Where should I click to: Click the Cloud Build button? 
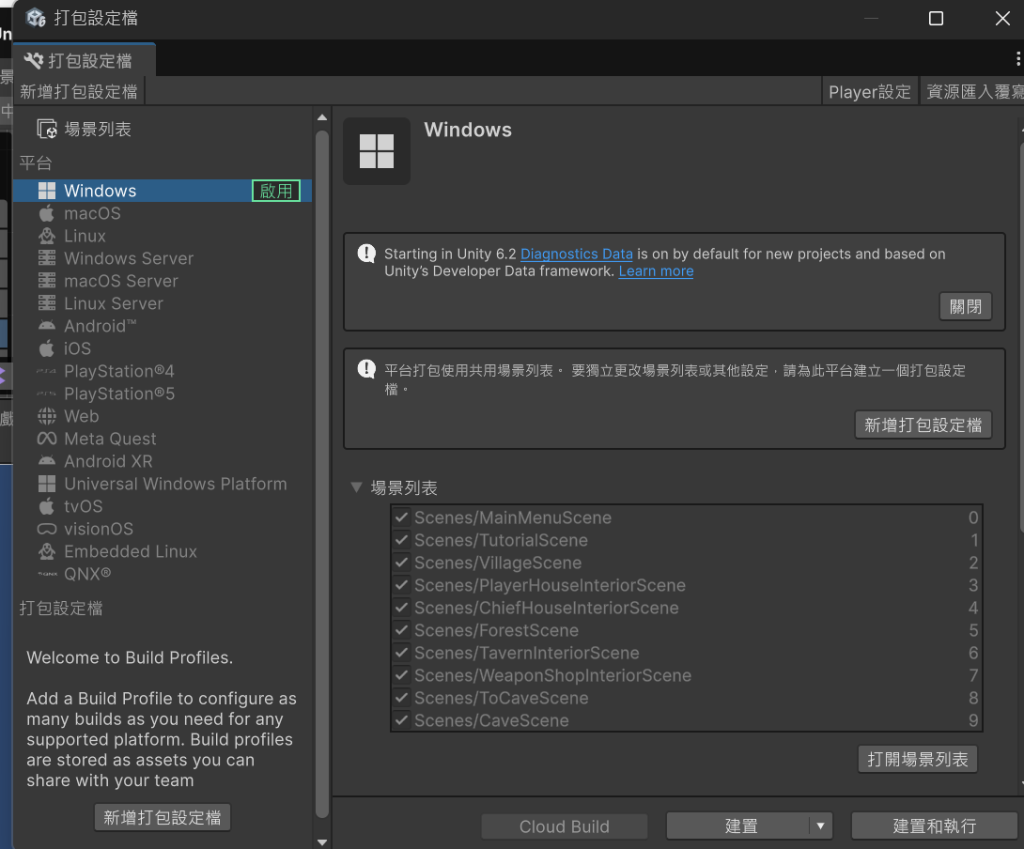point(564,827)
